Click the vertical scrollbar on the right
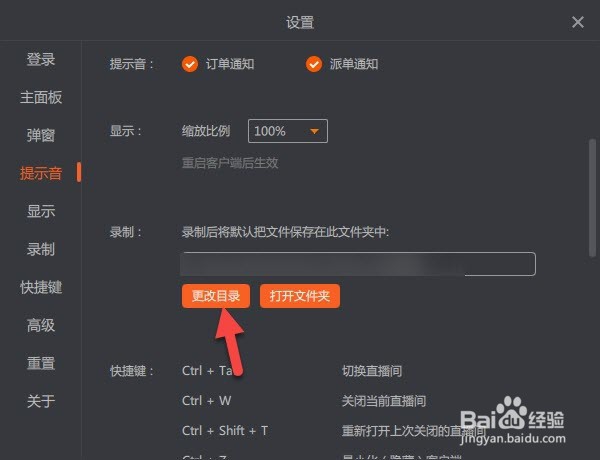 tap(592, 198)
